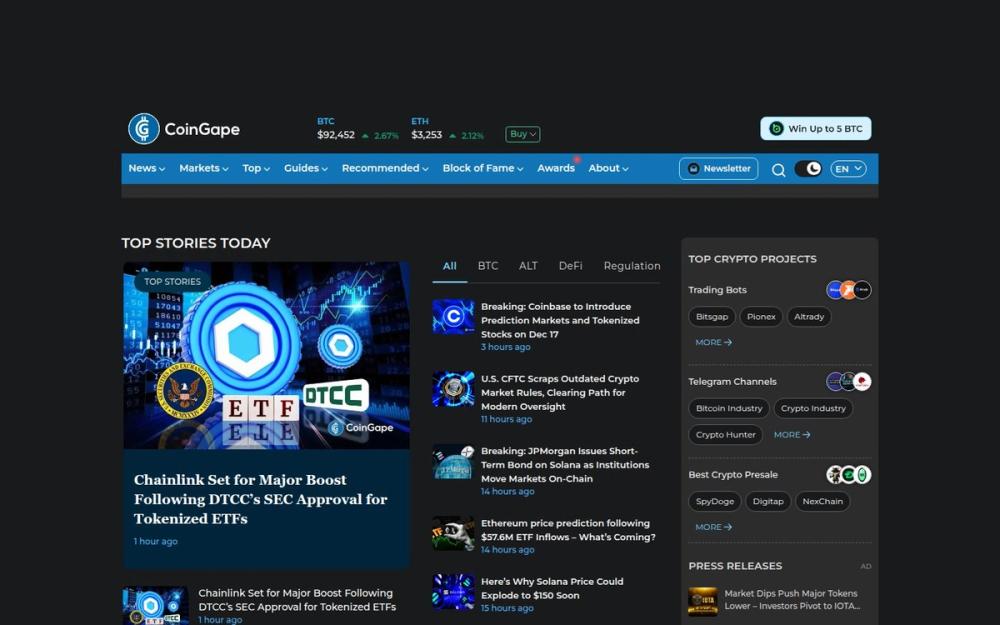Viewport: 1000px width, 625px height.
Task: Expand the News menu
Action: click(x=147, y=168)
